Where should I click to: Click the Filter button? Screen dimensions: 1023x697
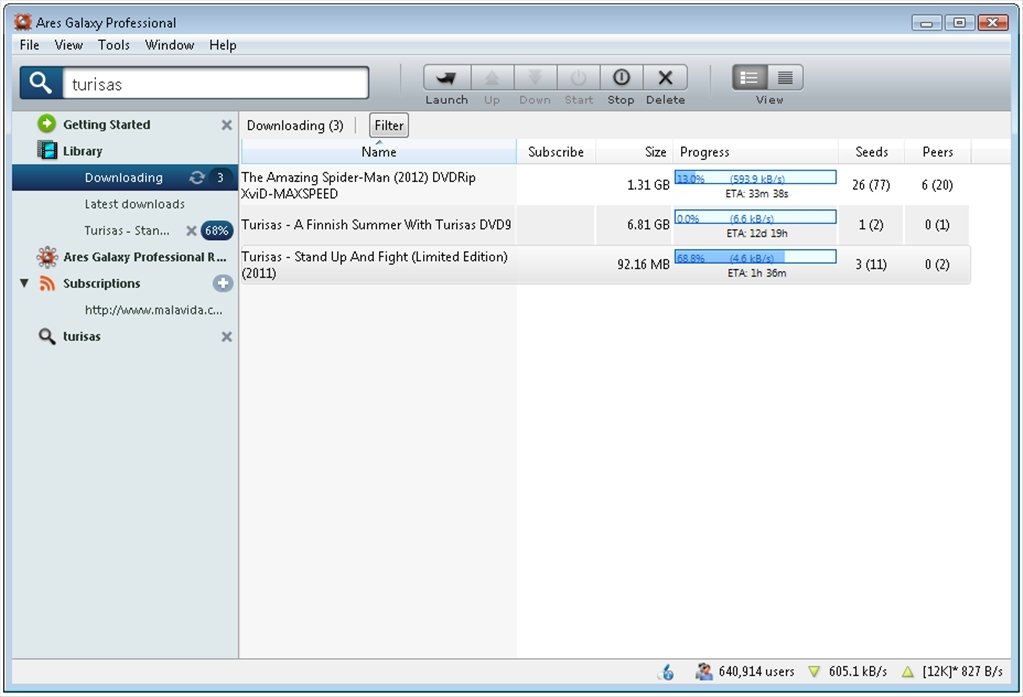click(389, 125)
